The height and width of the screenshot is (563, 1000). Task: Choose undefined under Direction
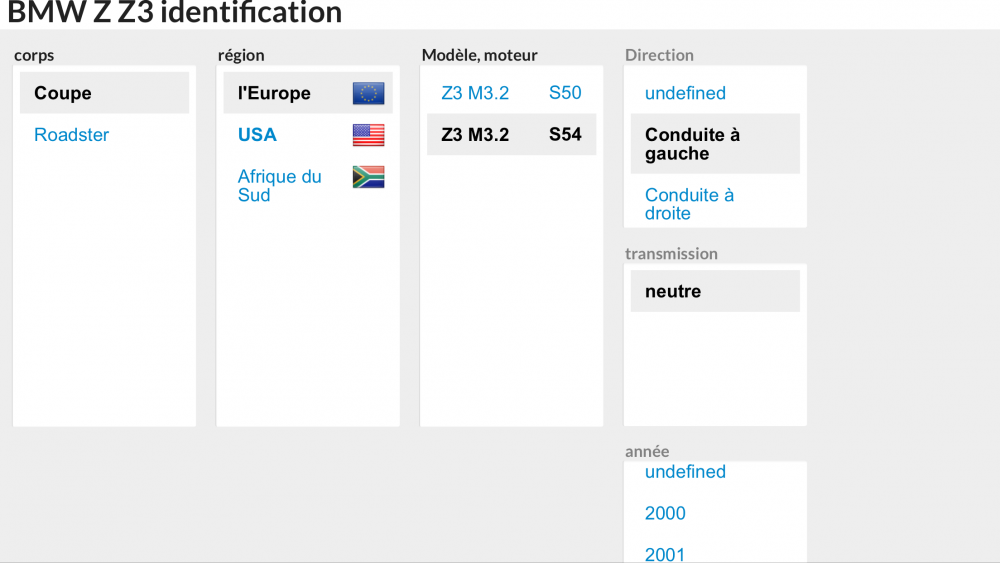pyautogui.click(x=685, y=93)
